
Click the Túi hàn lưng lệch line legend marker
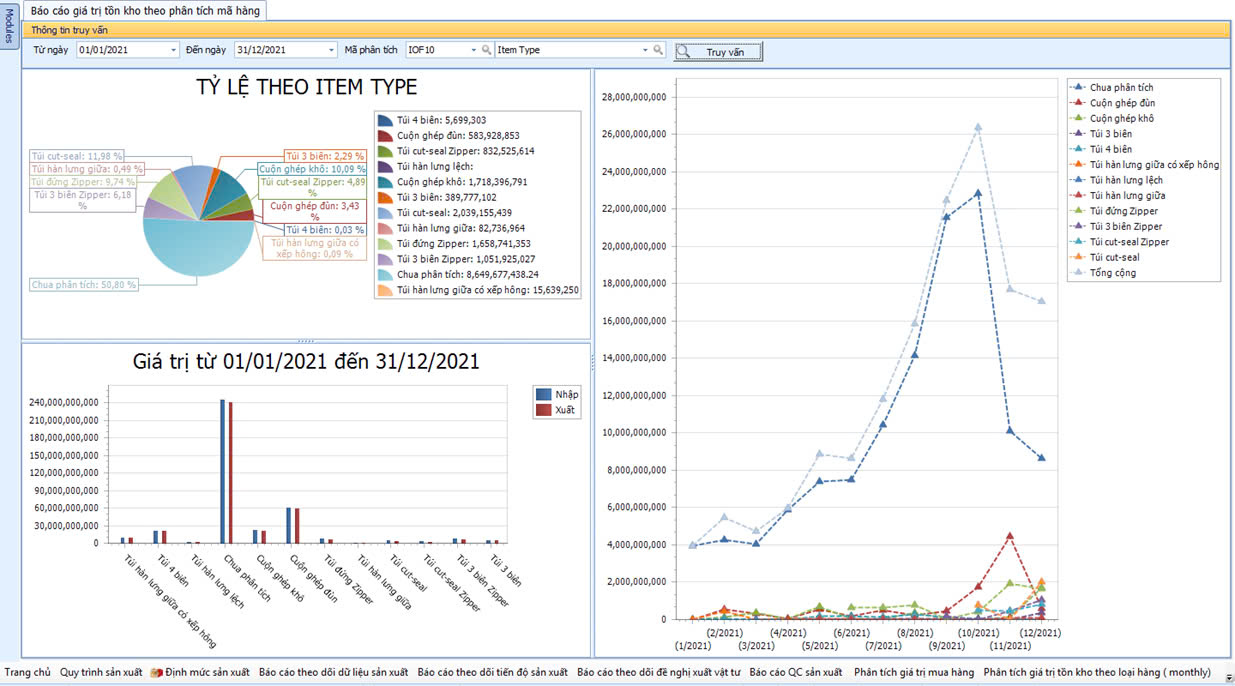point(1078,180)
